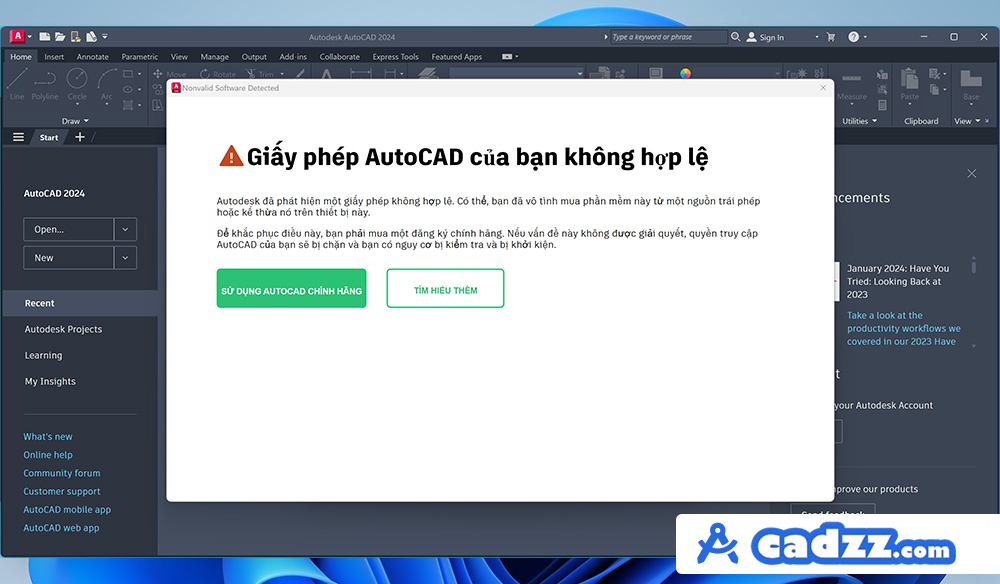The height and width of the screenshot is (584, 1000).
Task: Switch to the Start document tab
Action: coord(48,137)
